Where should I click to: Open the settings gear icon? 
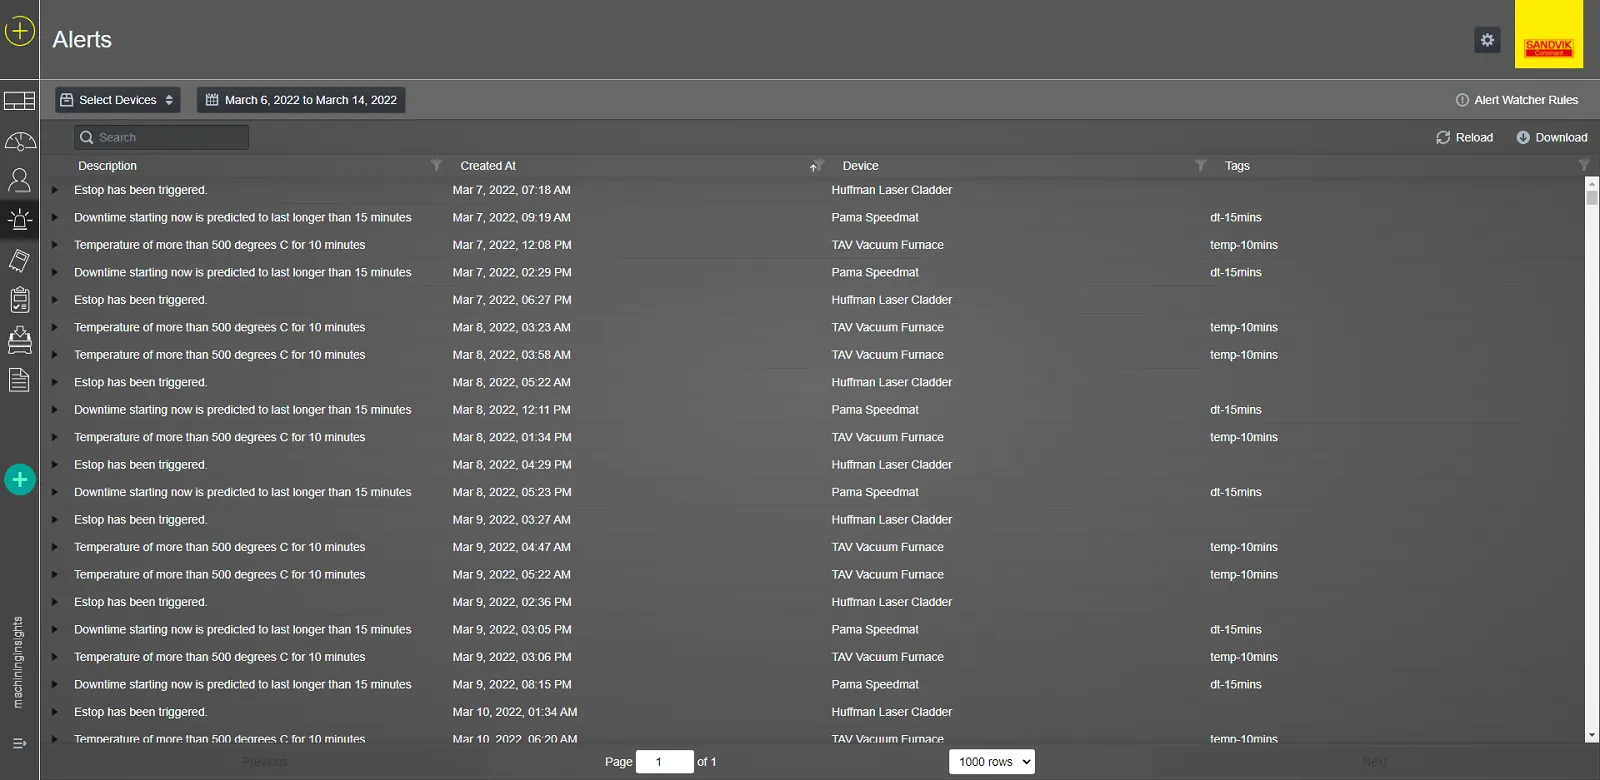click(1487, 40)
